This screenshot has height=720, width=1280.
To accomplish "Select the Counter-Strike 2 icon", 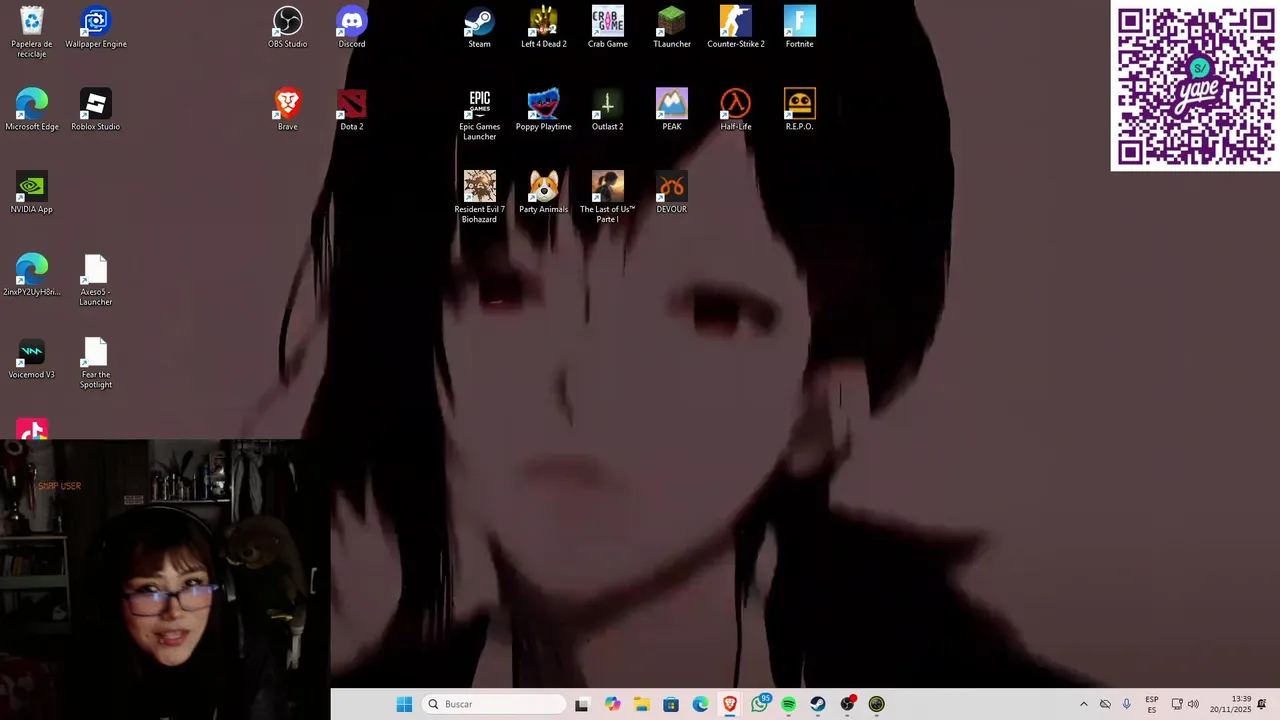I will click(736, 28).
